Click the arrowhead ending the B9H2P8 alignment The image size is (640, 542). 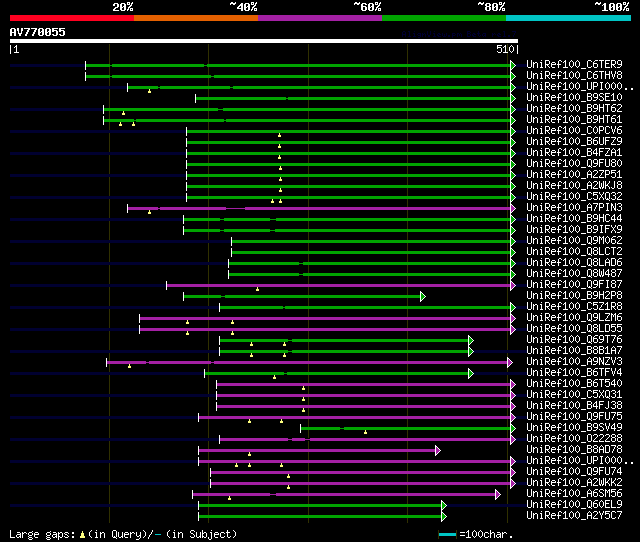(x=423, y=296)
